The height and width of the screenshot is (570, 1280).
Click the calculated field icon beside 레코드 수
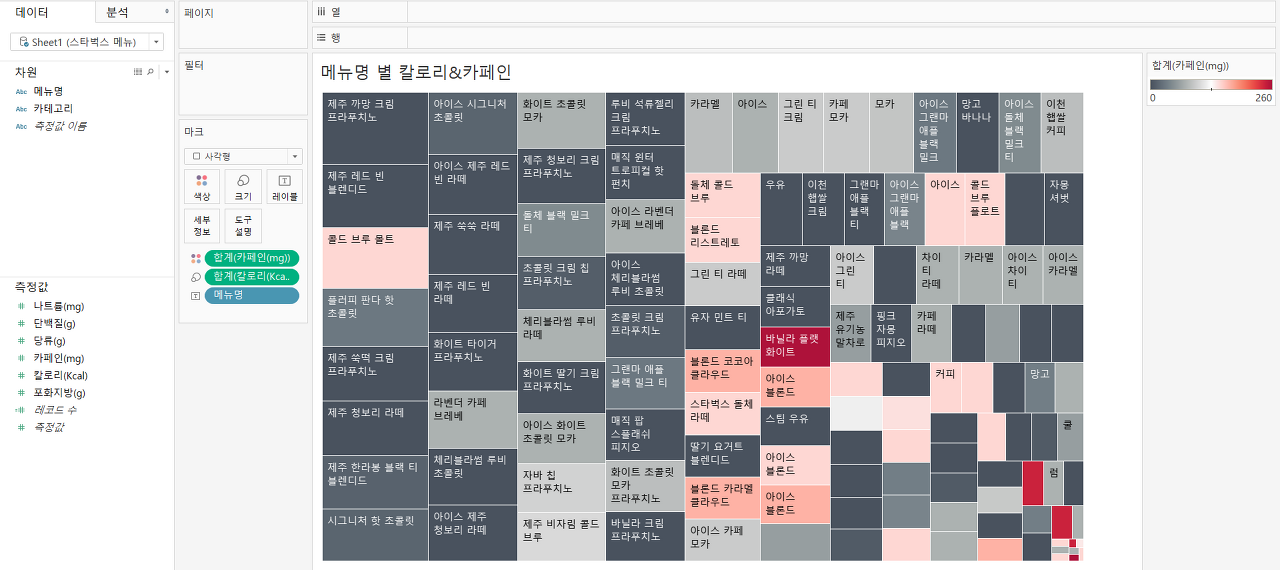[21, 409]
